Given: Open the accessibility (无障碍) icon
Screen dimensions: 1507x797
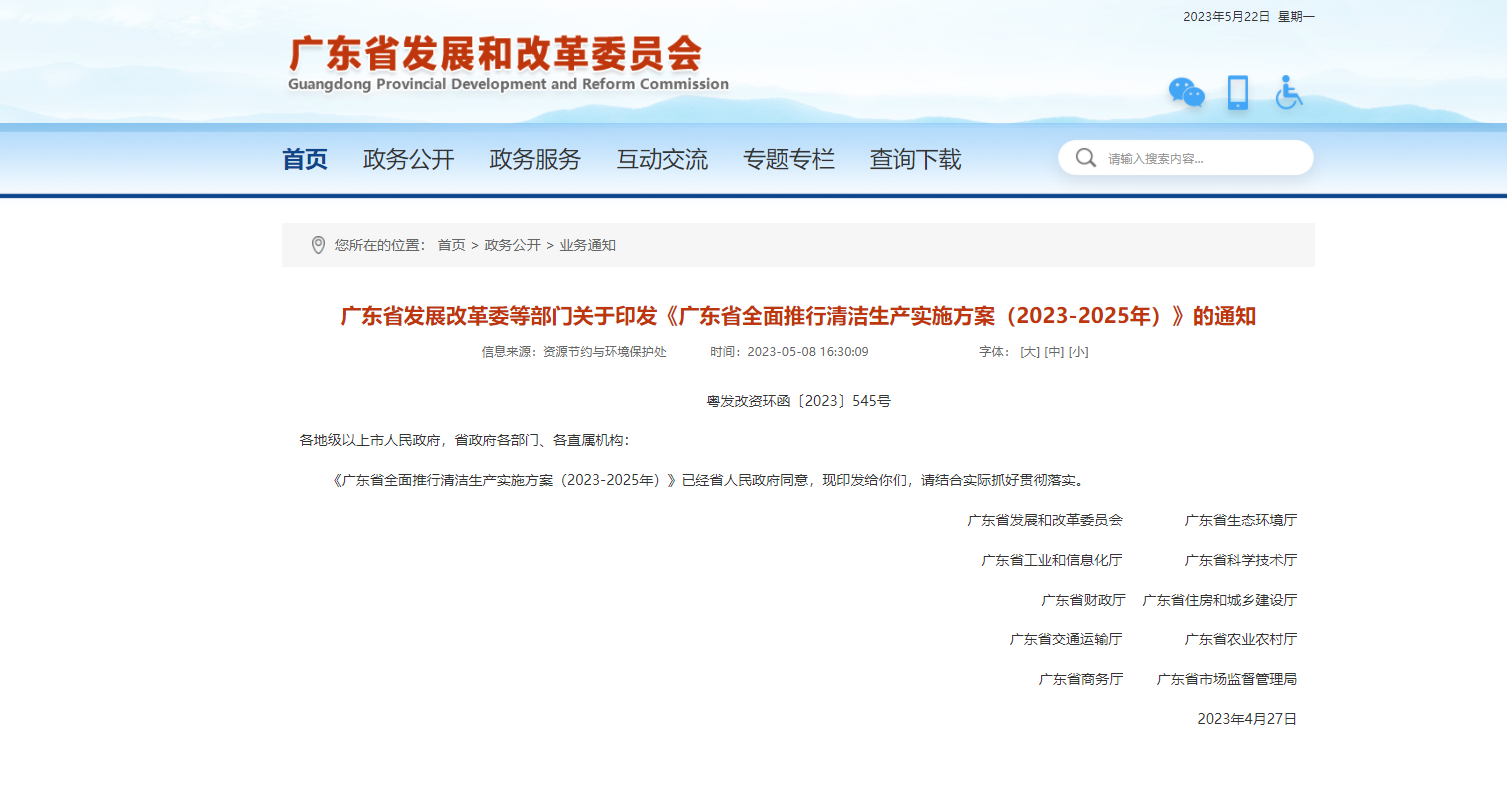Looking at the screenshot, I should point(1289,92).
